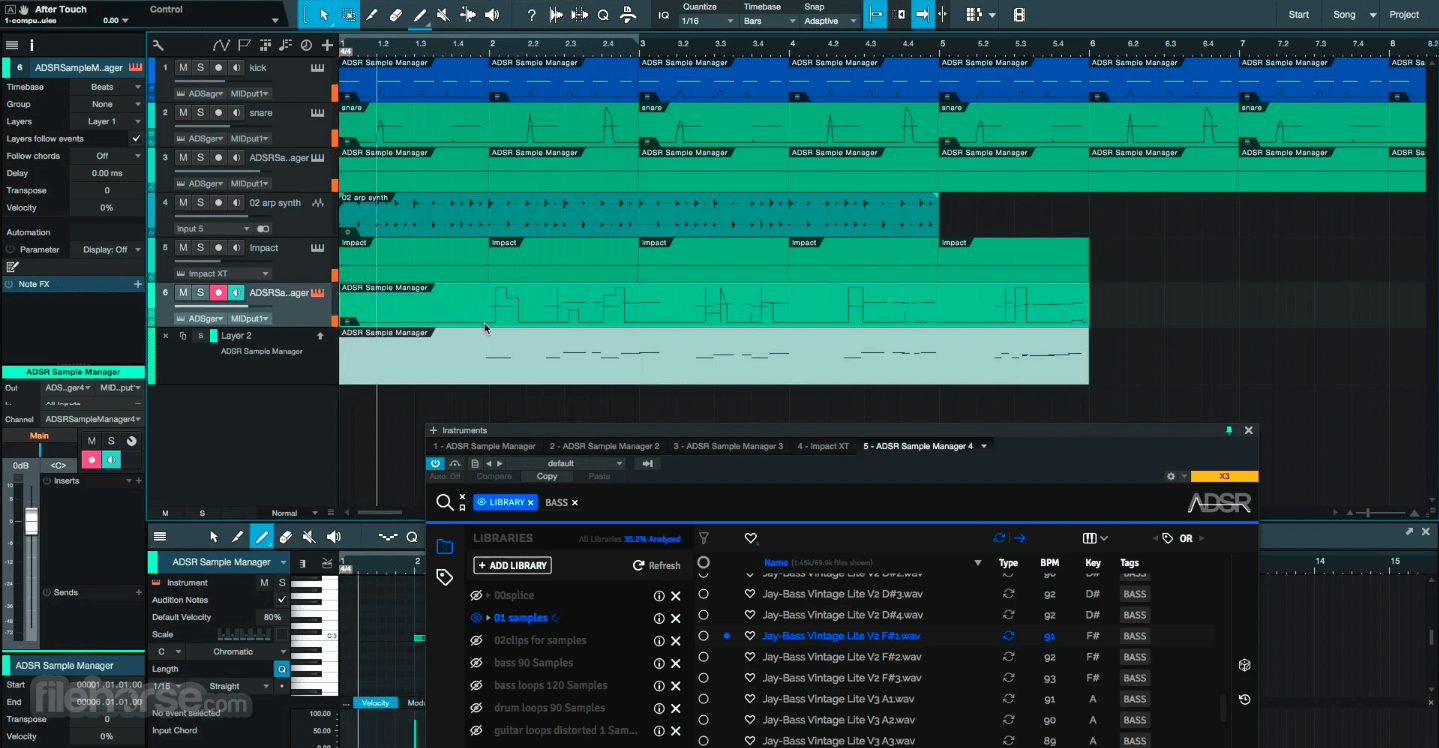Open the ADSR history clock icon
The height and width of the screenshot is (748, 1439).
click(x=1245, y=699)
